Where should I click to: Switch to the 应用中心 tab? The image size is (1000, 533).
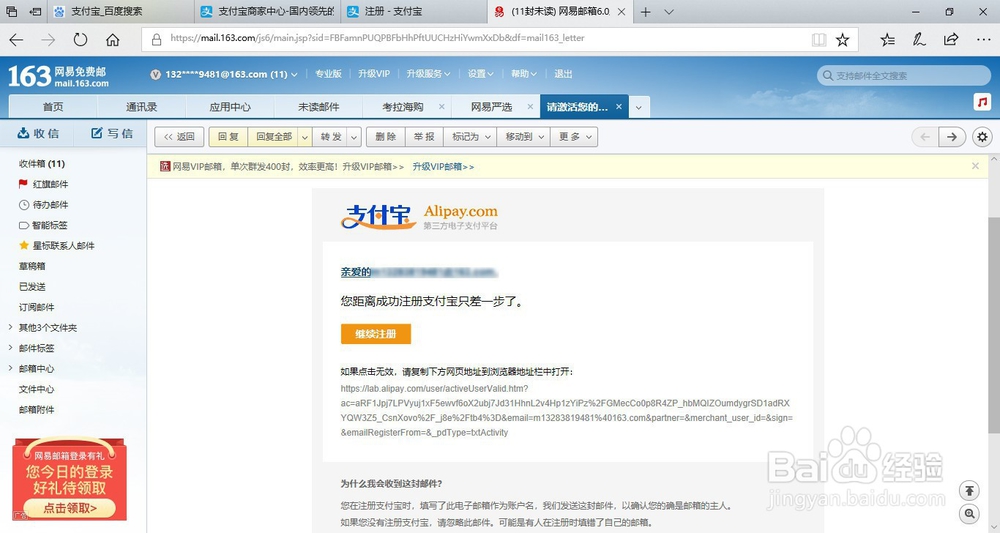click(x=230, y=107)
